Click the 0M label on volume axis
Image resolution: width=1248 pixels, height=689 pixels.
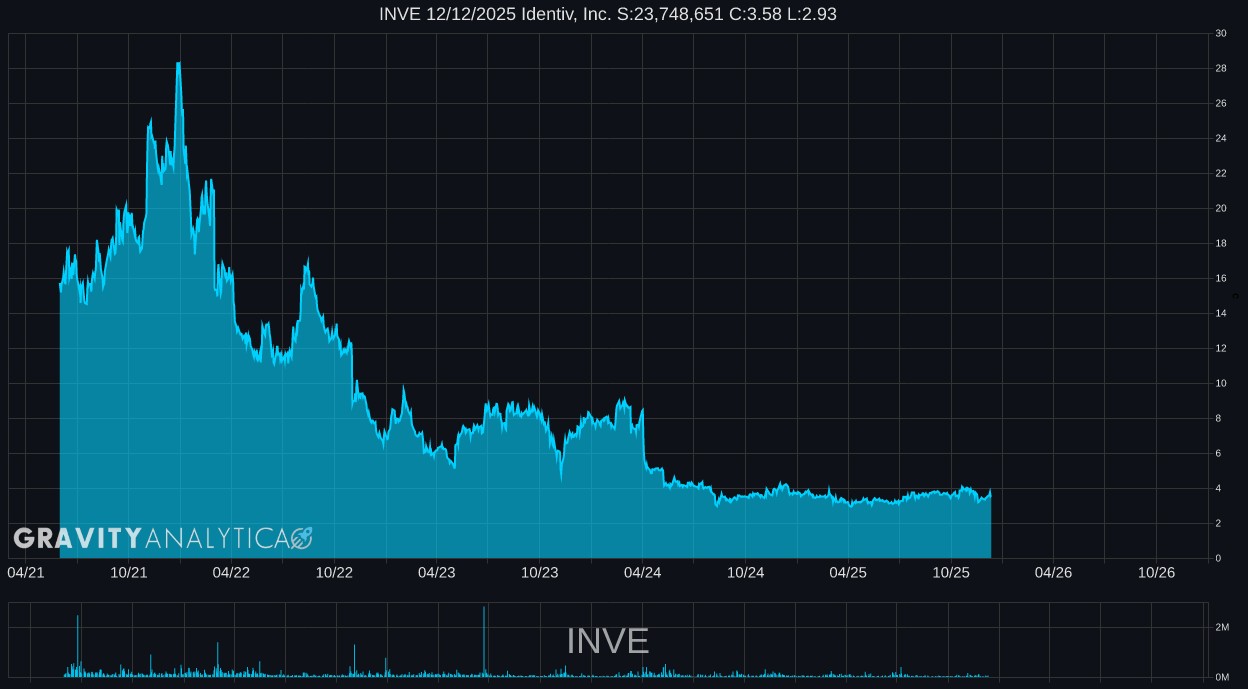click(1222, 677)
